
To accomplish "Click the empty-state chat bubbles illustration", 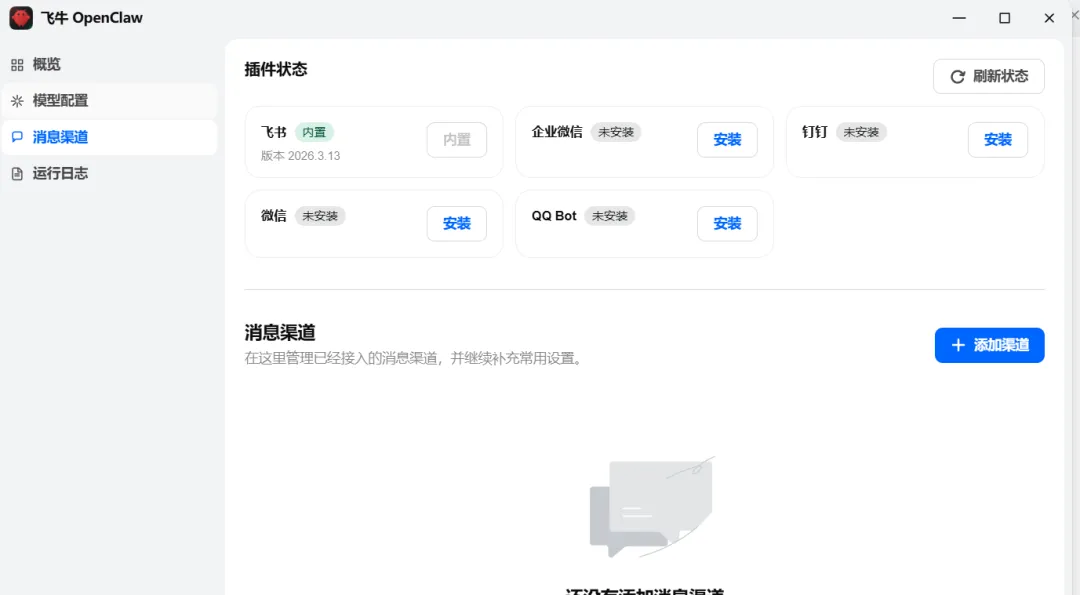I will point(652,507).
